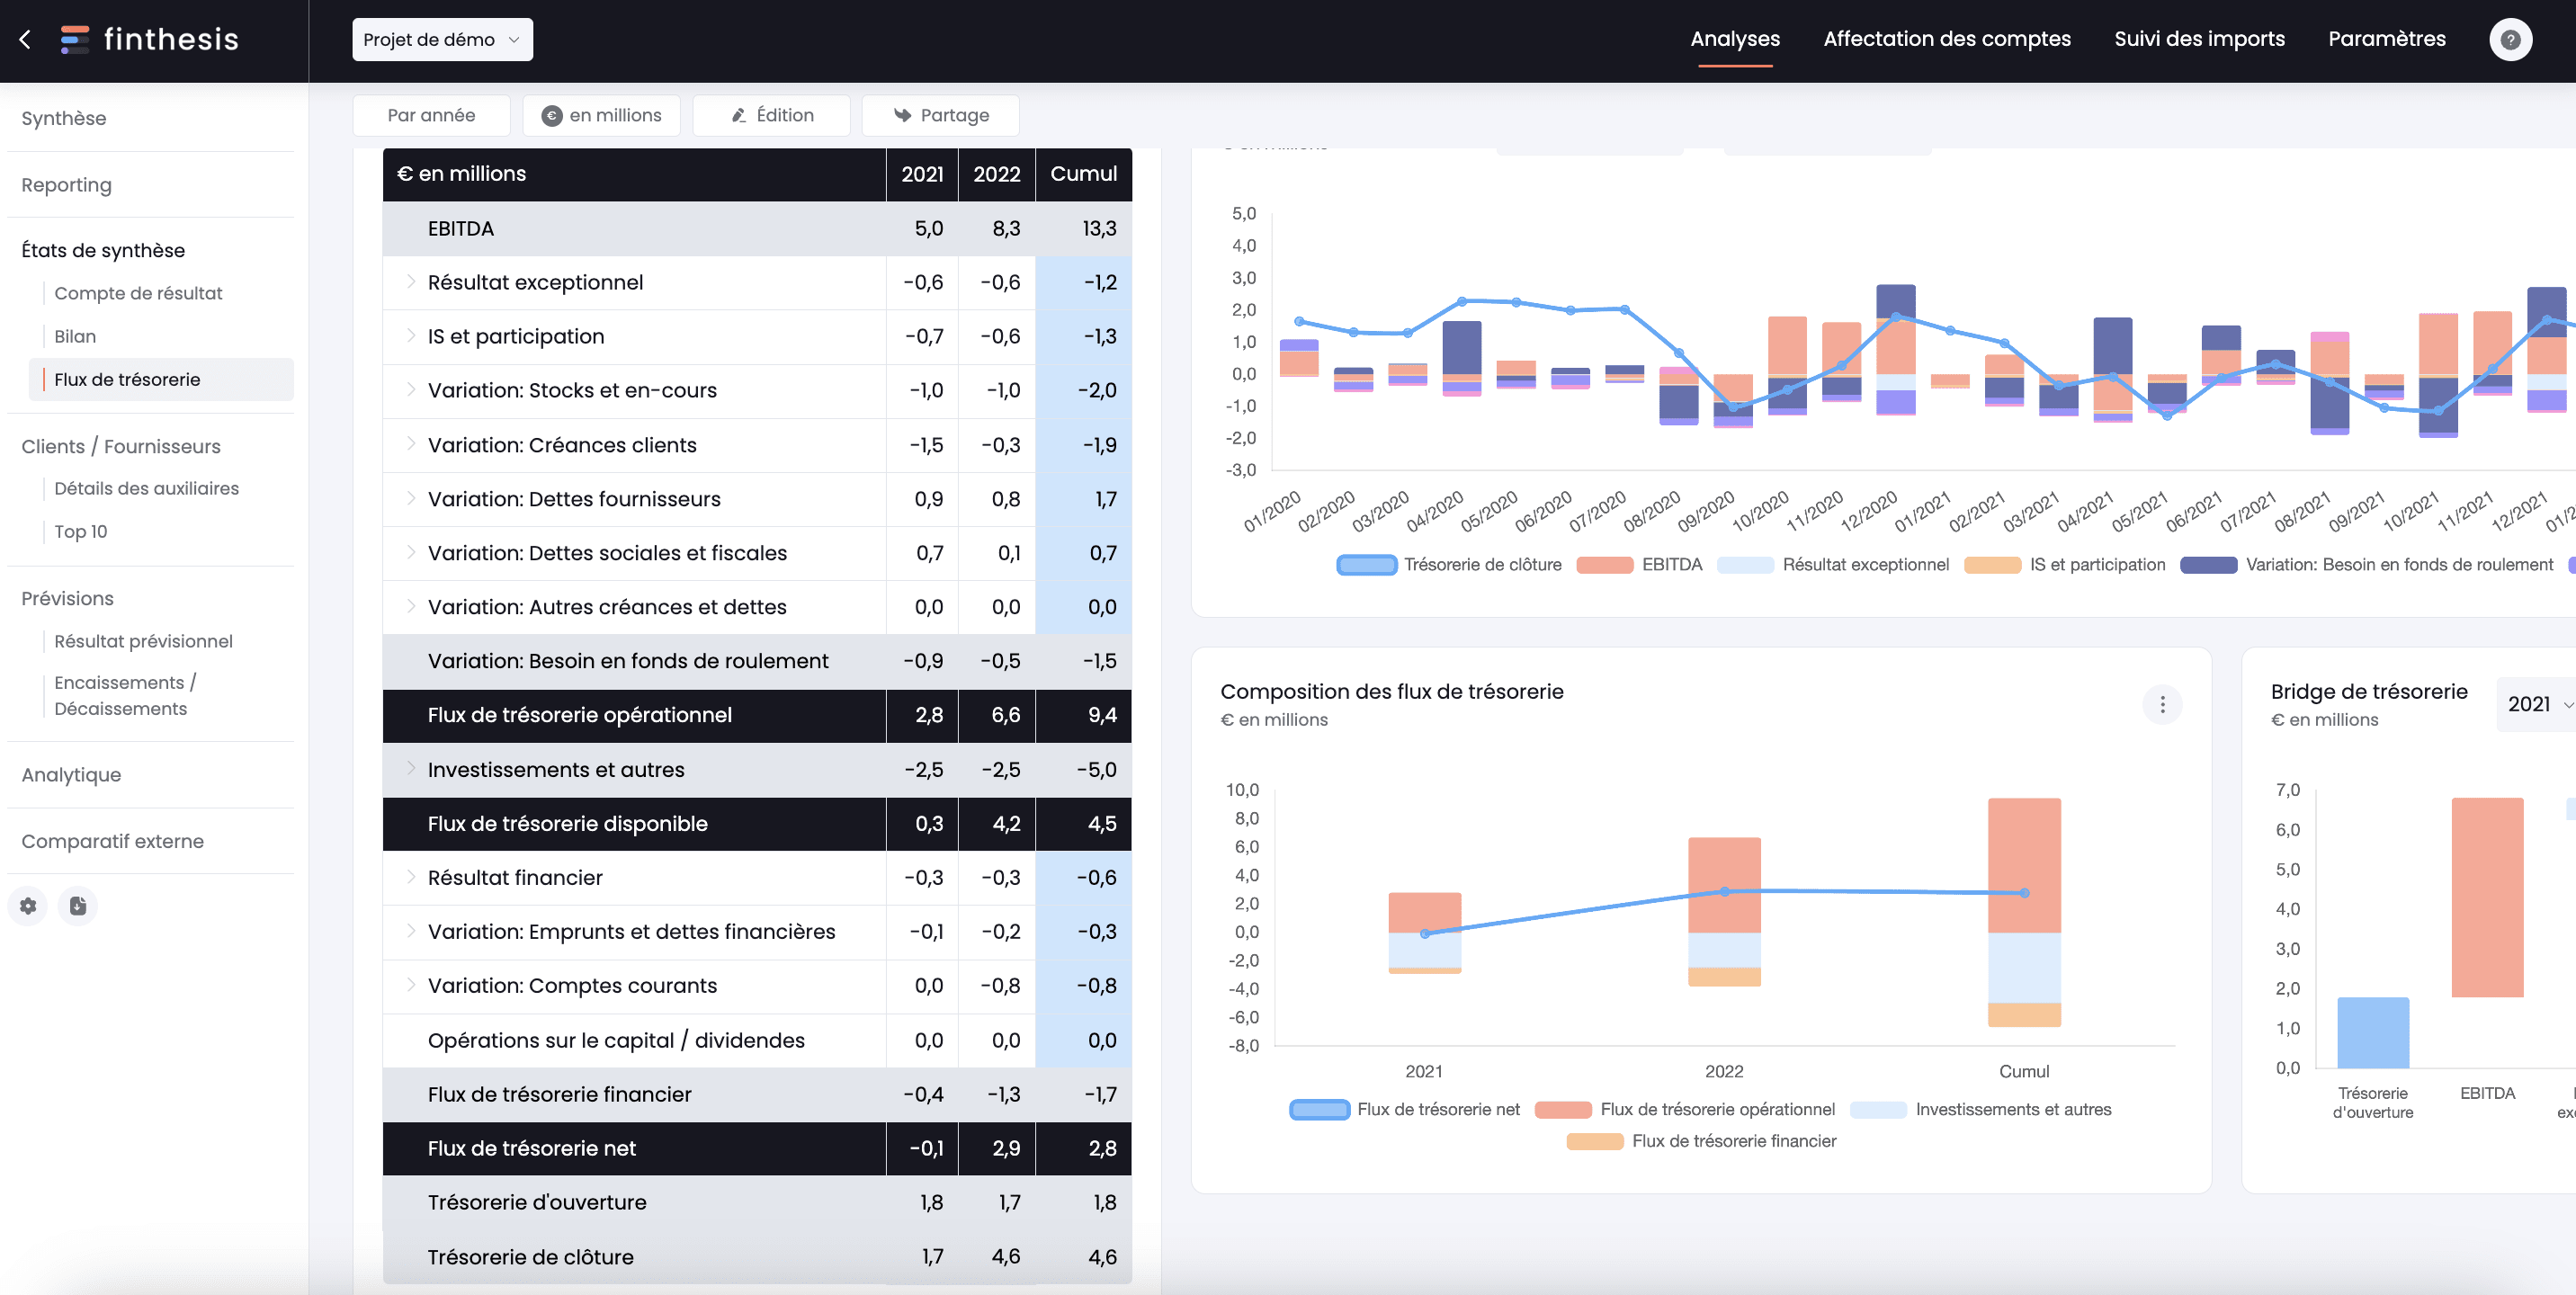The image size is (2576, 1295).
Task: Open Analytique in the sidebar
Action: (71, 775)
